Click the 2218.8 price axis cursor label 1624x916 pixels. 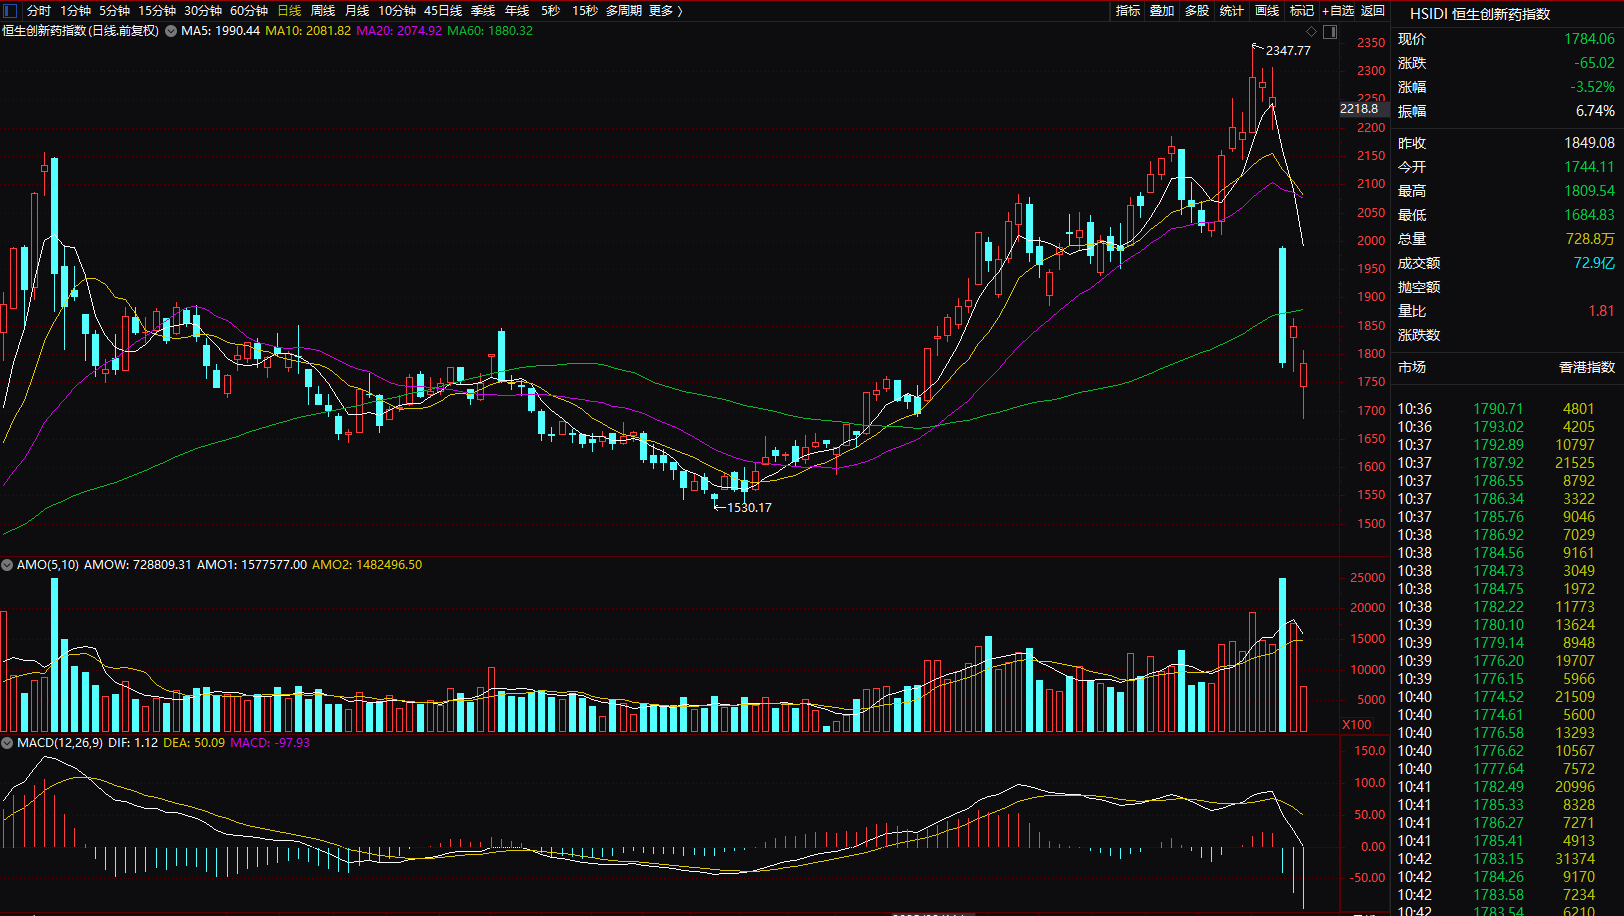coord(1359,108)
